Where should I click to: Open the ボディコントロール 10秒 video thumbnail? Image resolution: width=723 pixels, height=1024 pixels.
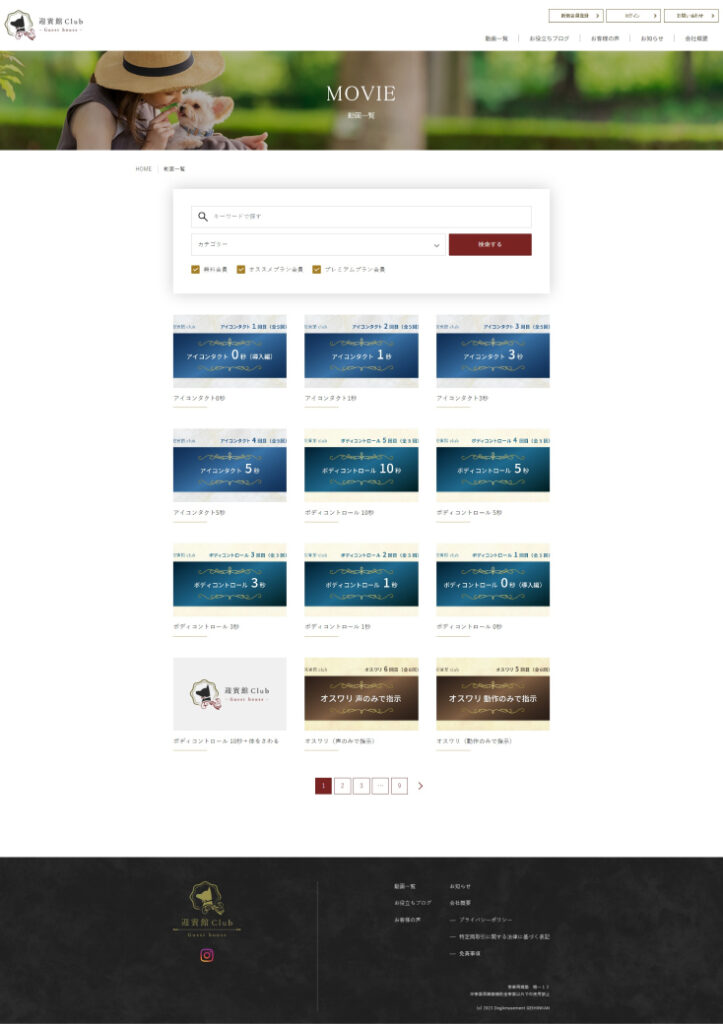(x=361, y=466)
